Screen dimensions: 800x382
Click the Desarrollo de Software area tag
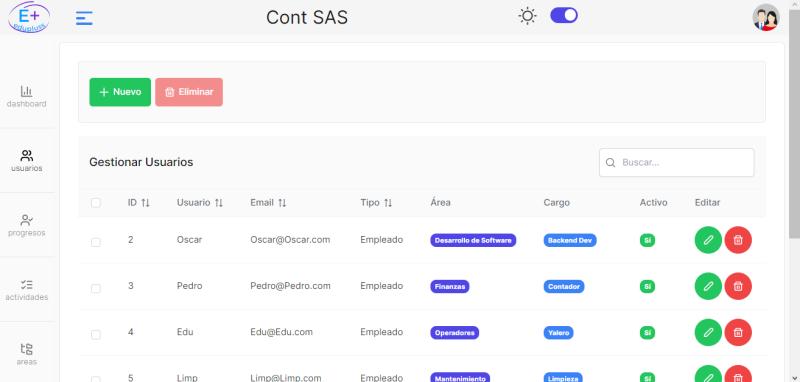(x=473, y=240)
